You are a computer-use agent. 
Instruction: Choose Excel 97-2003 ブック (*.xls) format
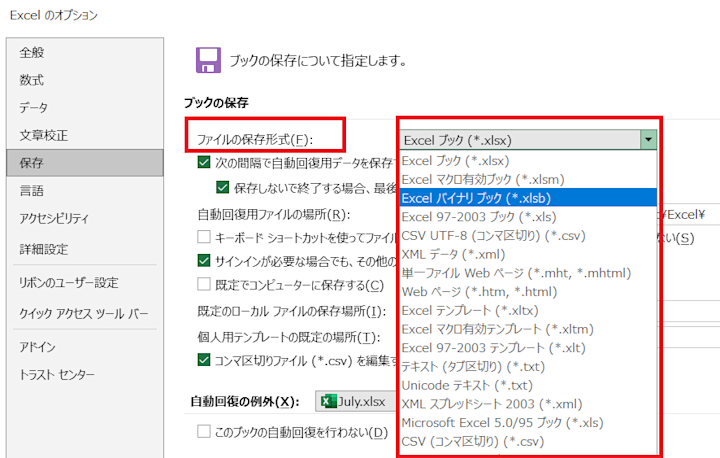pyautogui.click(x=528, y=217)
